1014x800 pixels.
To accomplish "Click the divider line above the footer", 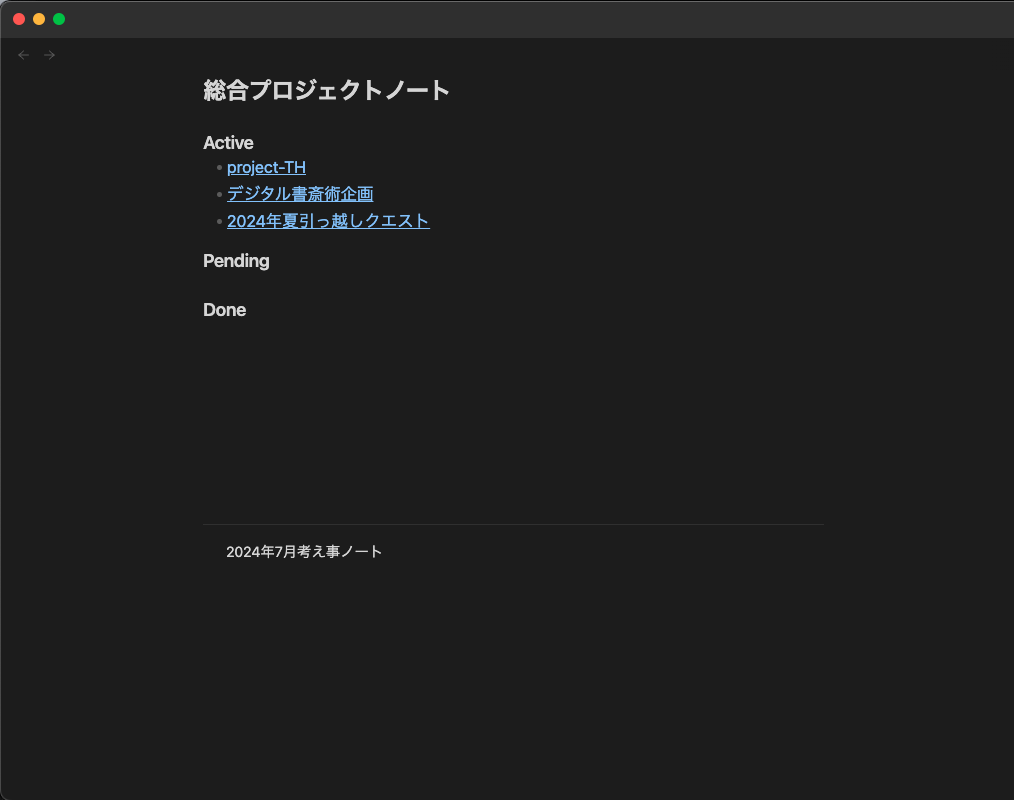I will point(513,523).
